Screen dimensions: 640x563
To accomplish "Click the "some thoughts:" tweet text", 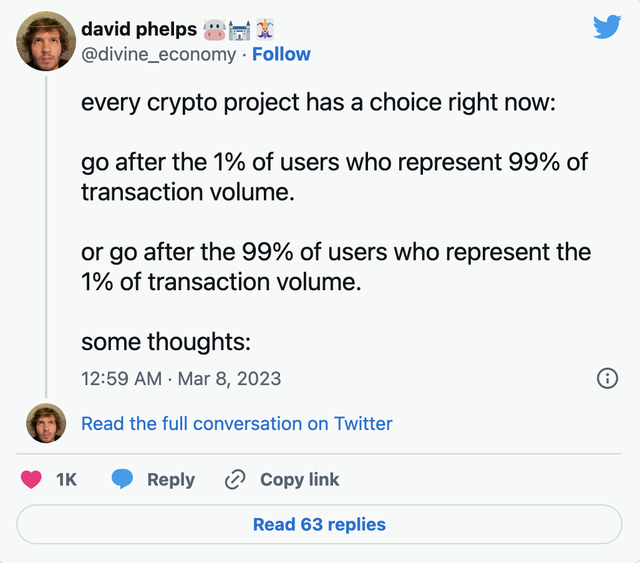I will [x=165, y=342].
